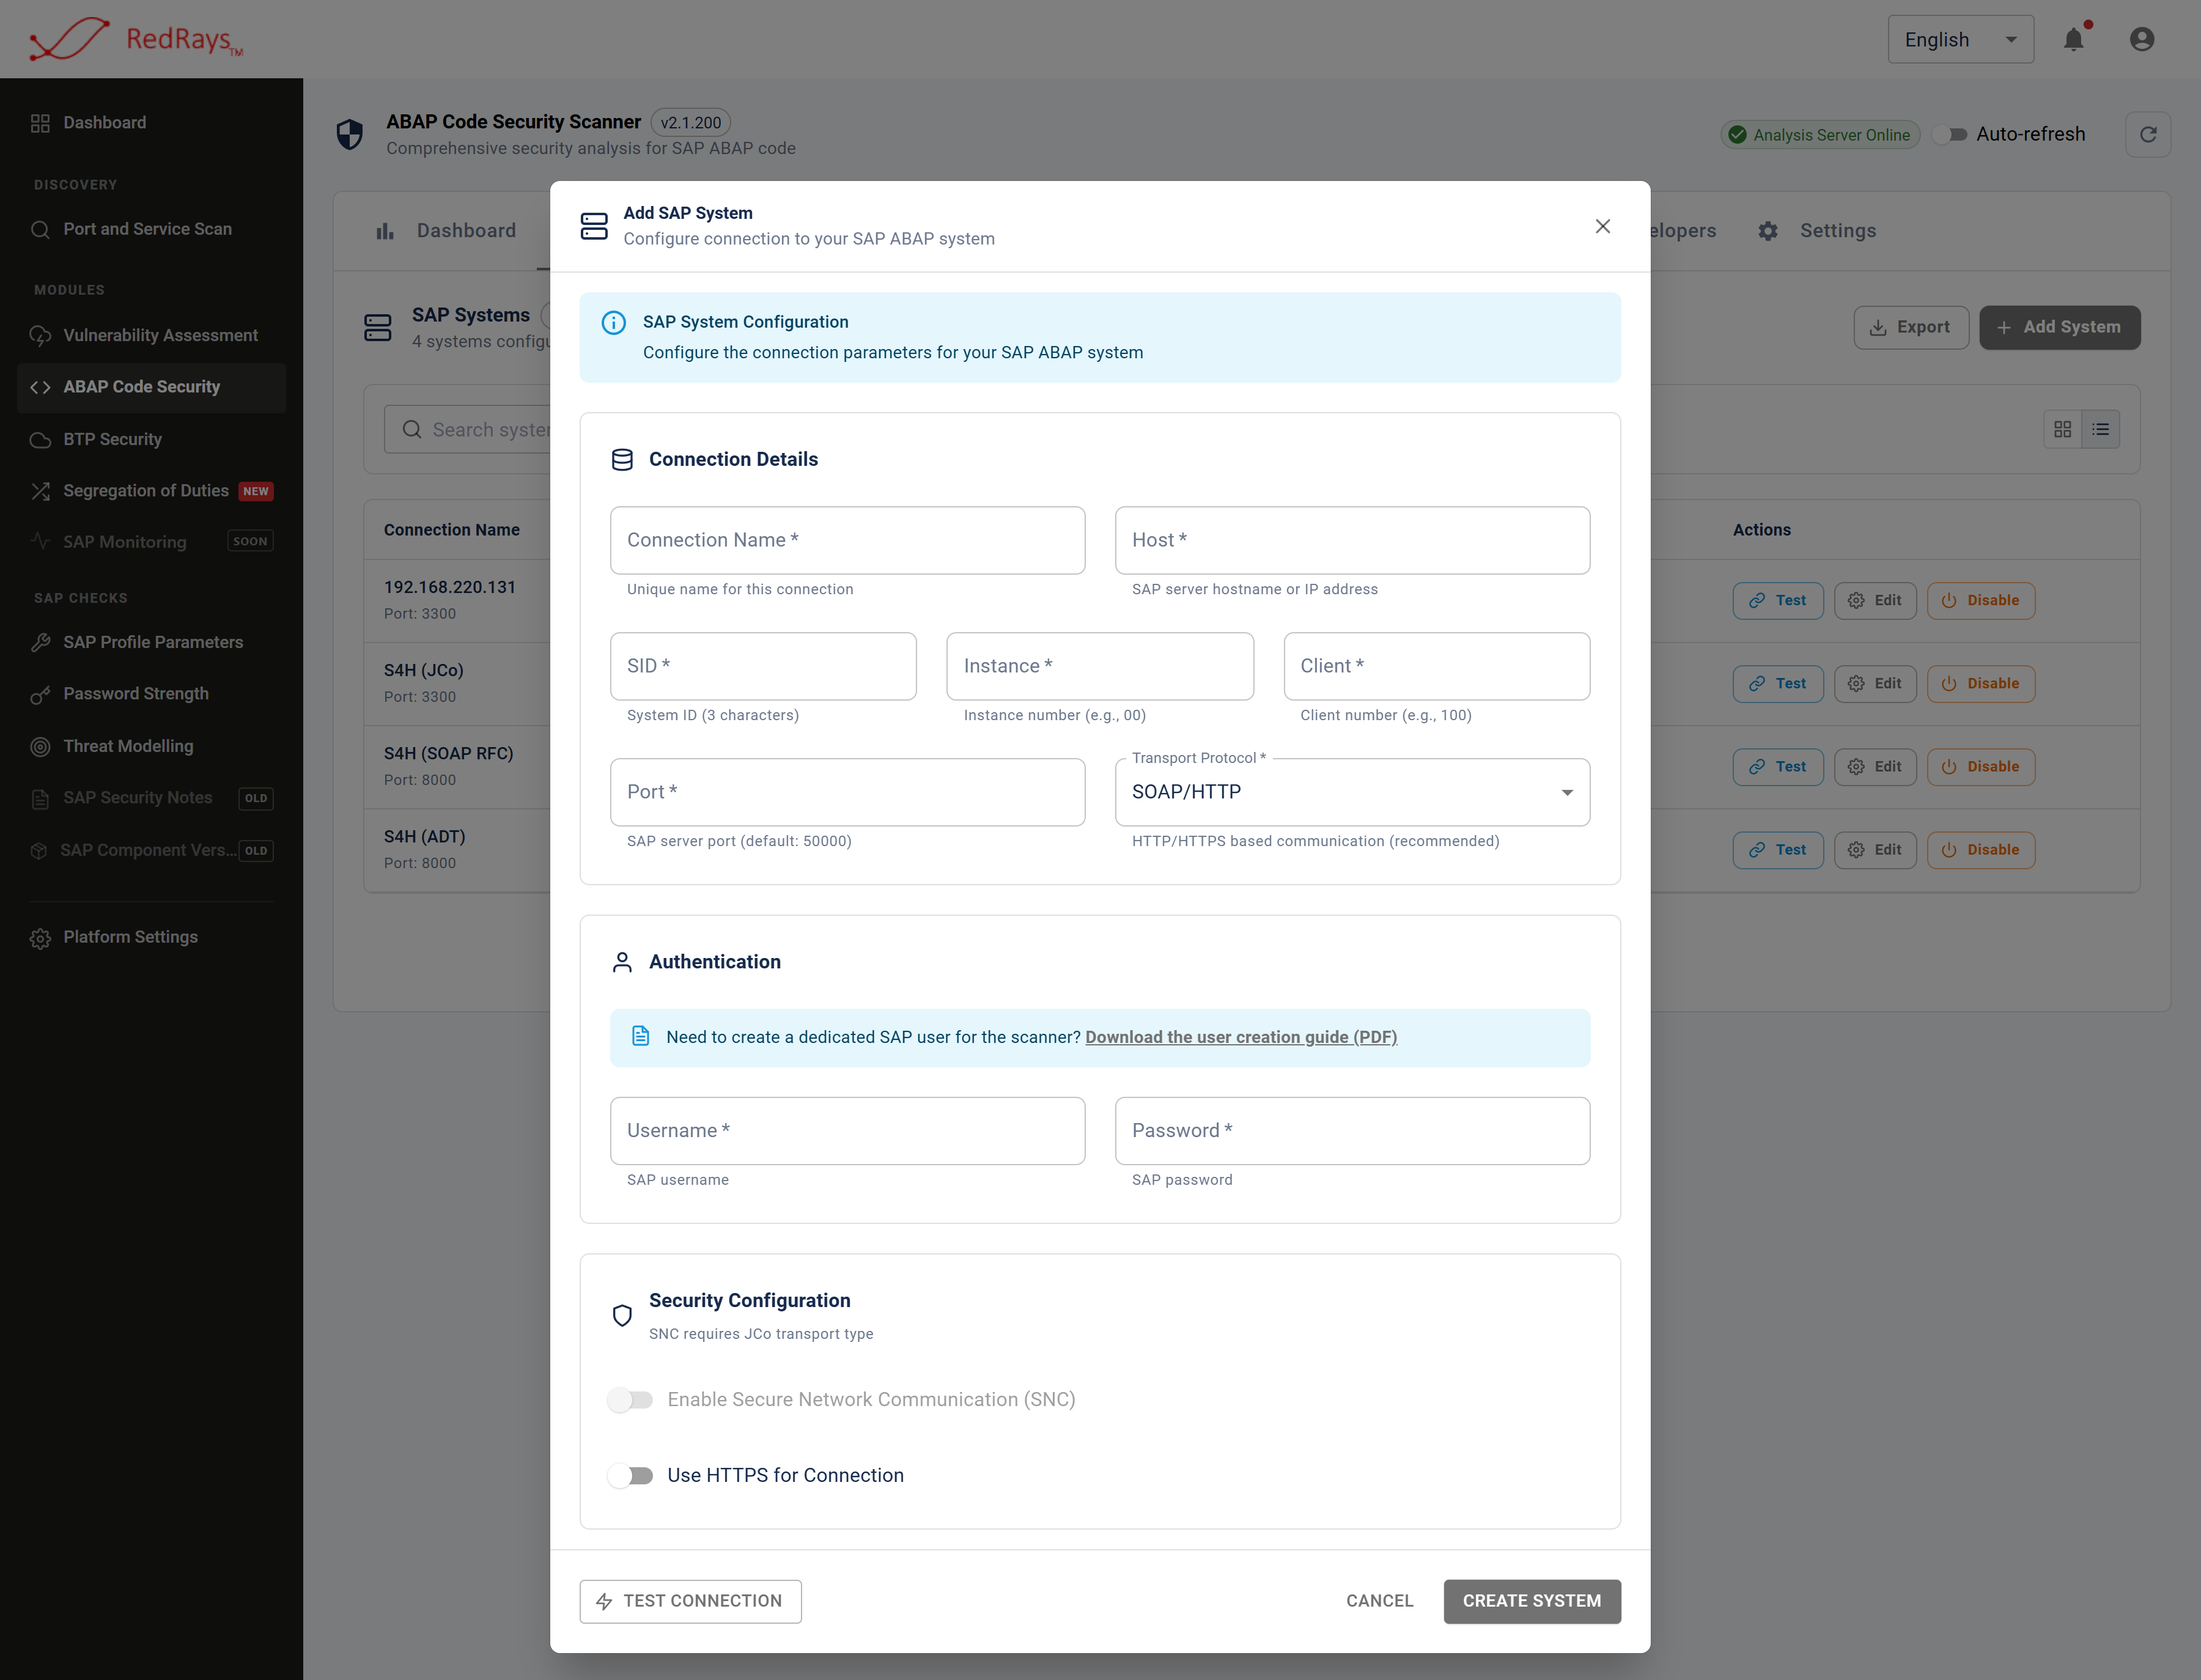Switch to list view layout

2100,429
